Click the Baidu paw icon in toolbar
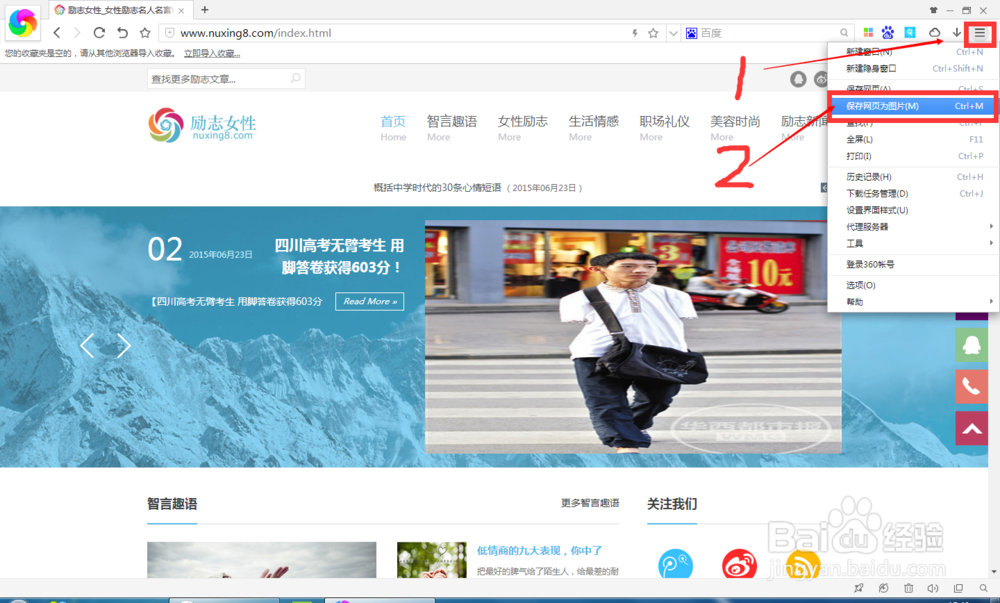The image size is (1000, 603). pos(888,32)
